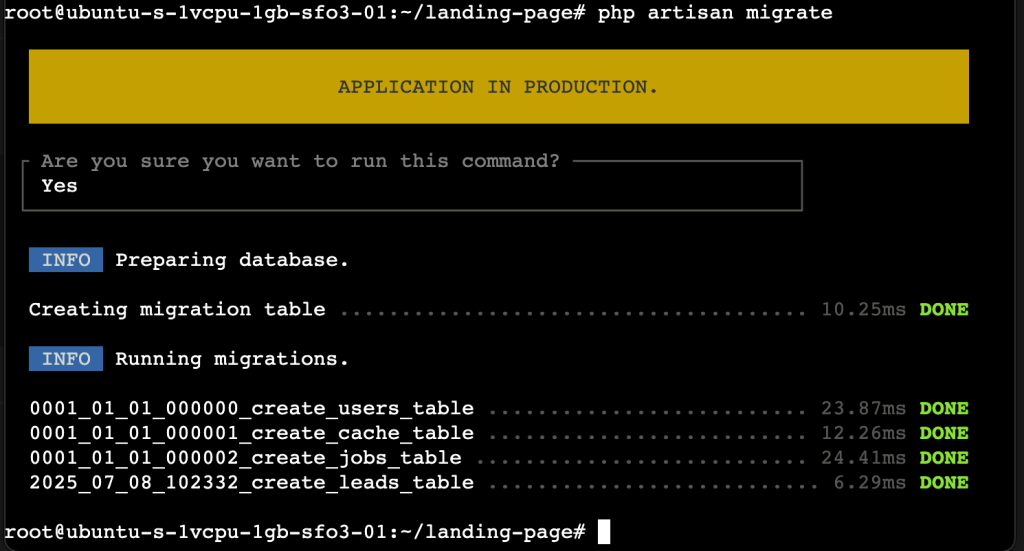Click the white cursor block at bottom prompt

(x=603, y=531)
